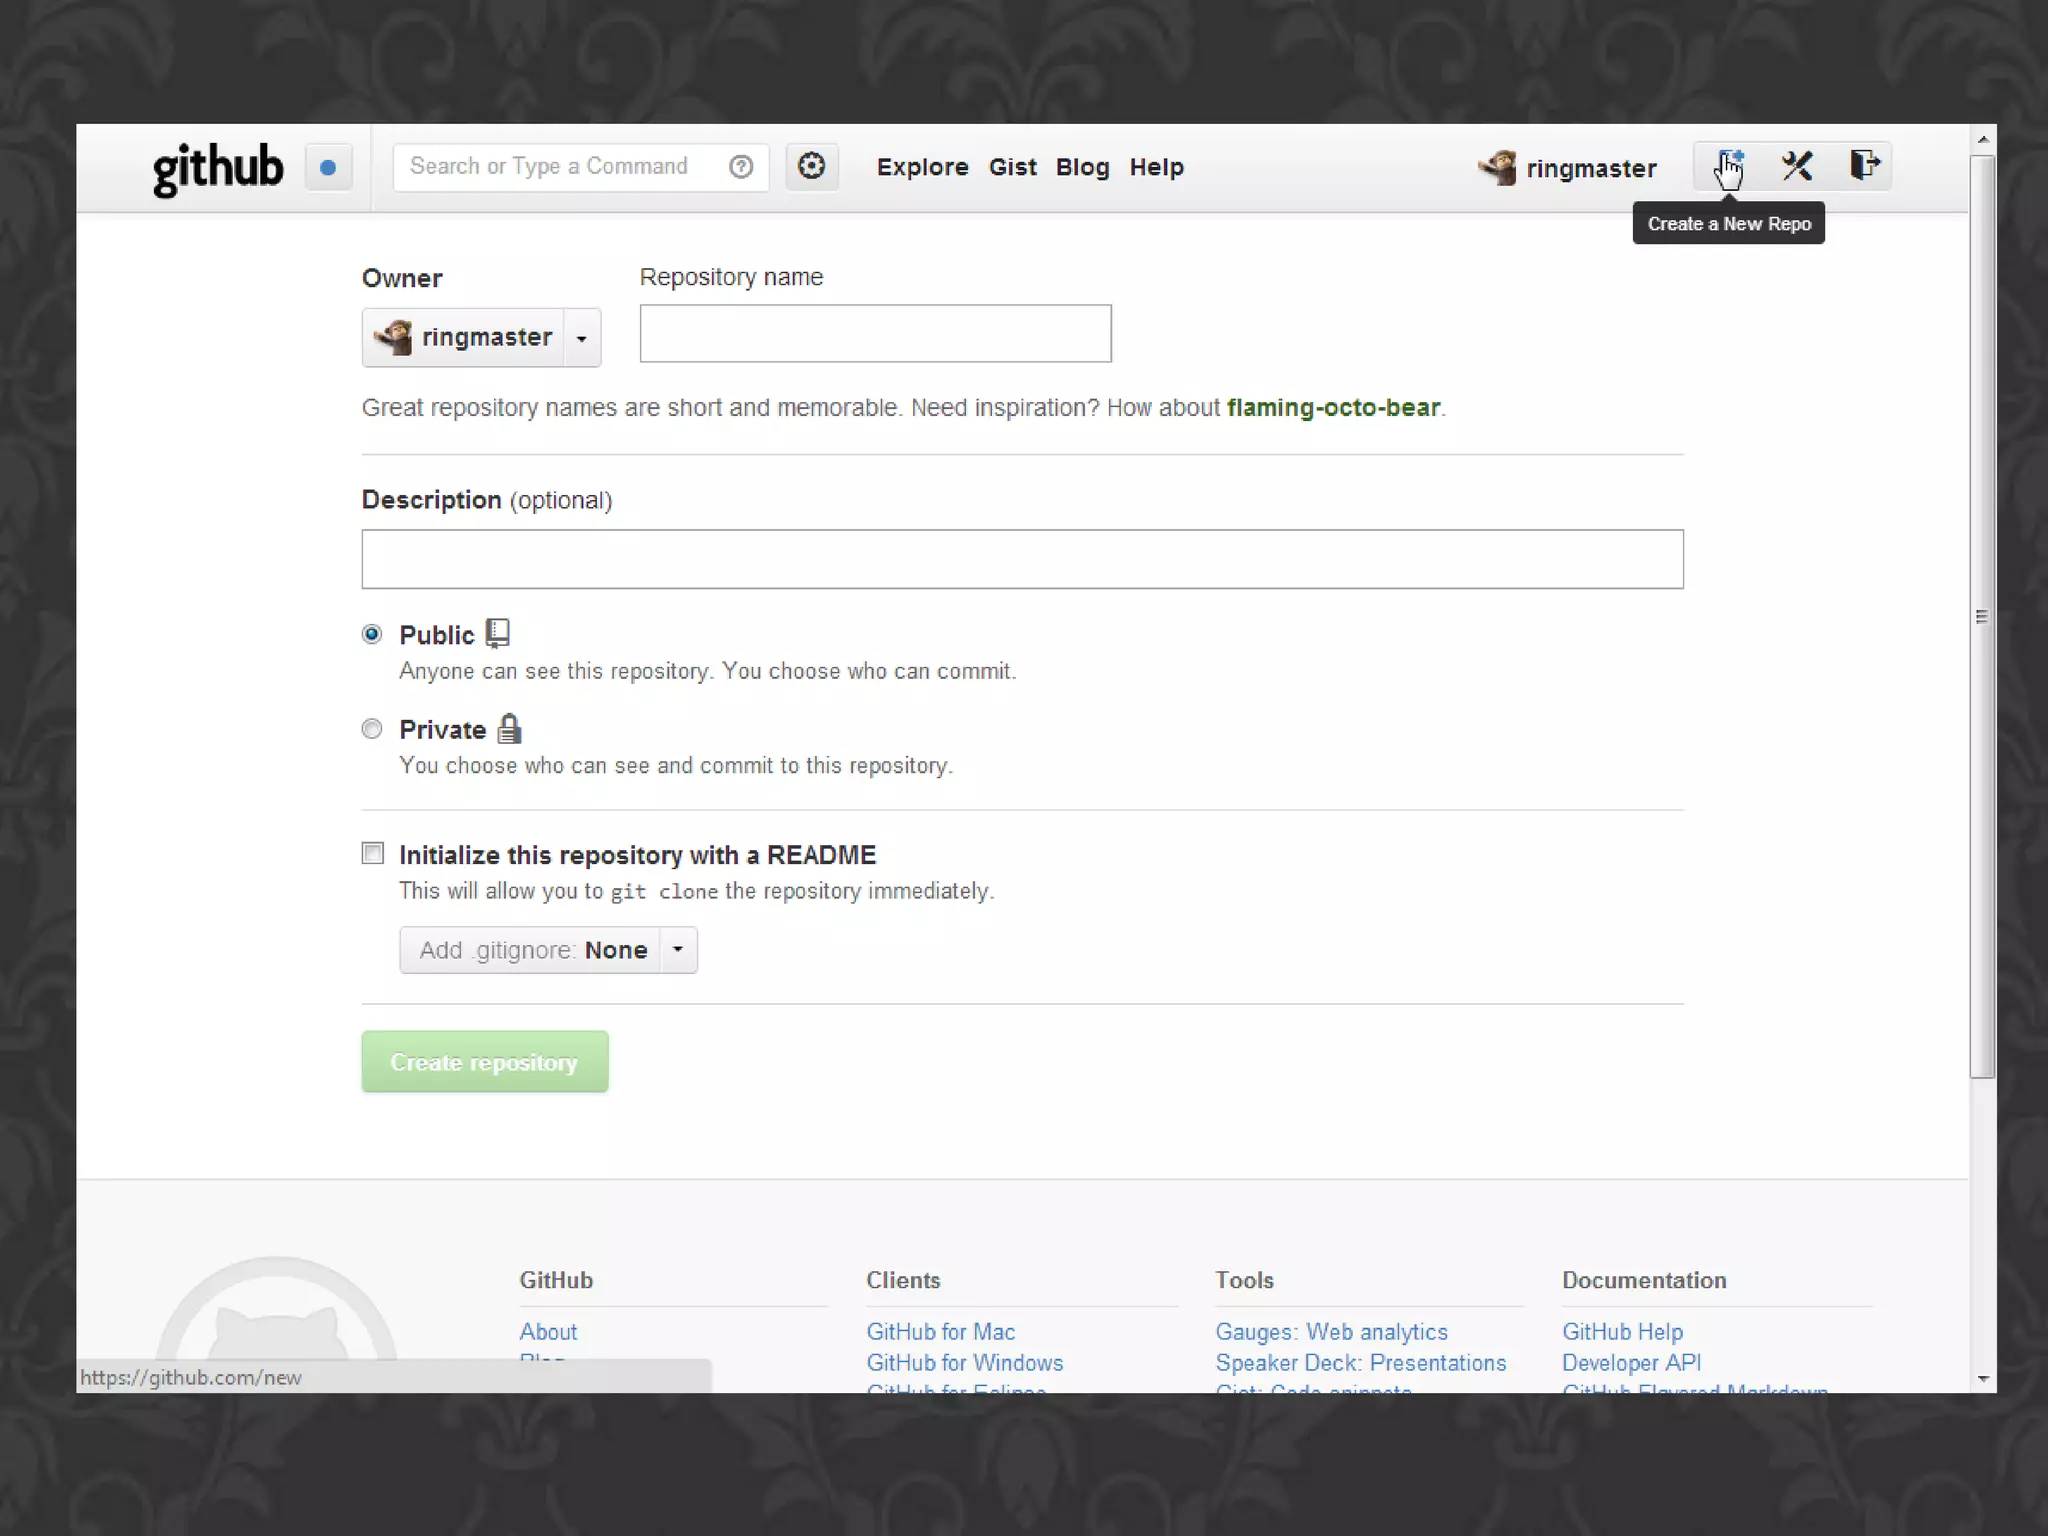The width and height of the screenshot is (2048, 1536).
Task: Click ringmaster avatar in header
Action: click(1498, 168)
